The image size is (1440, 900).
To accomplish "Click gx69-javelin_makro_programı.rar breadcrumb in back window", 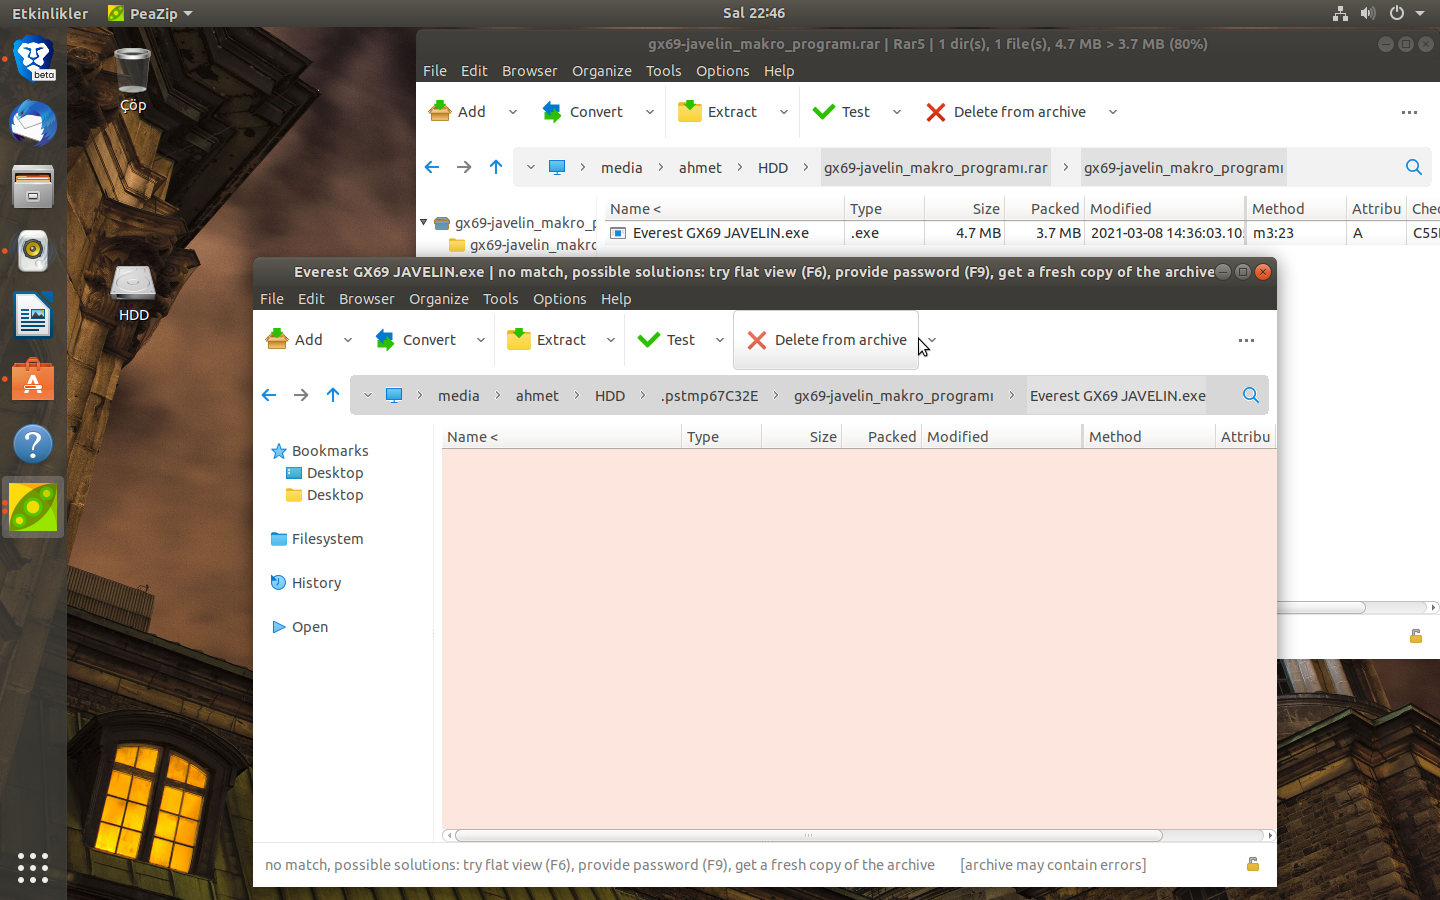I will 936,168.
